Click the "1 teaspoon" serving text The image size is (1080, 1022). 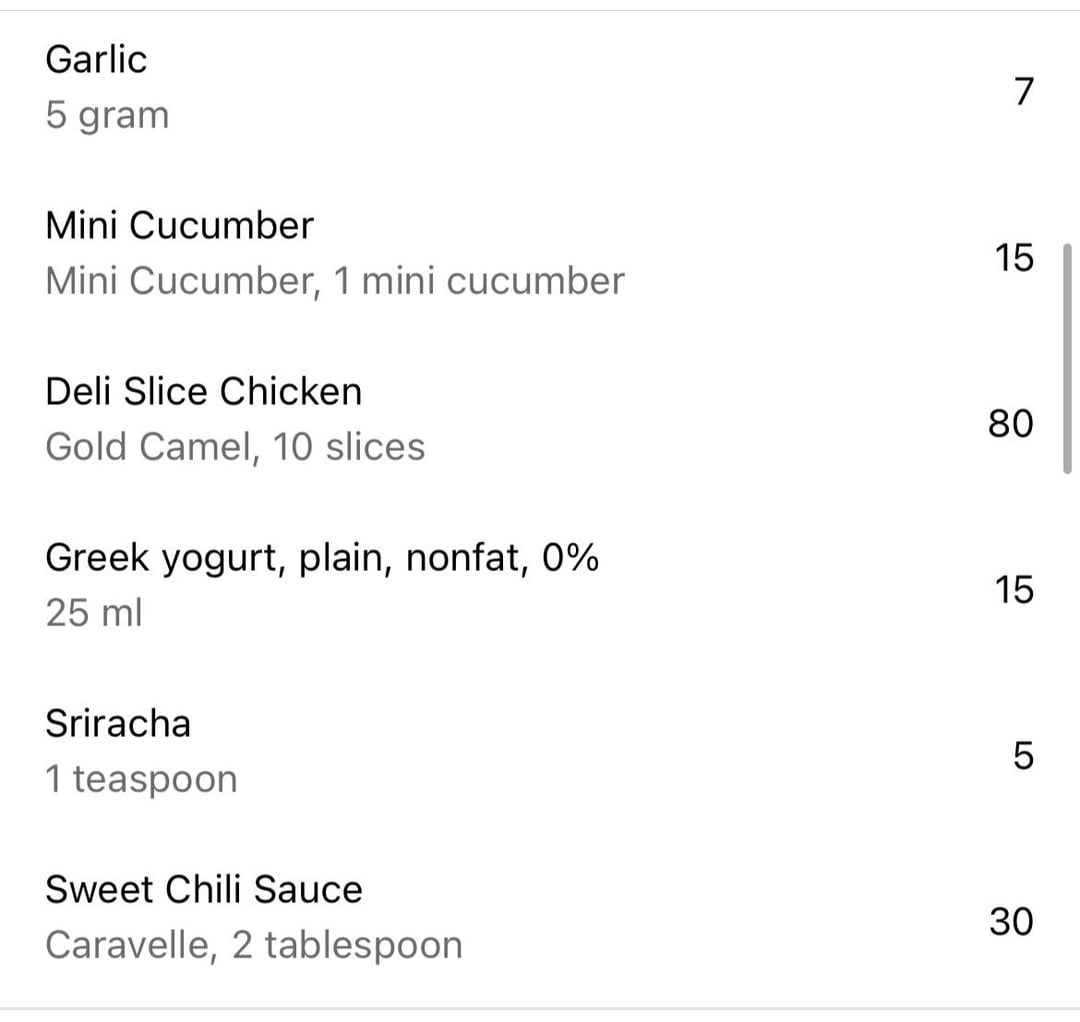tap(141, 779)
